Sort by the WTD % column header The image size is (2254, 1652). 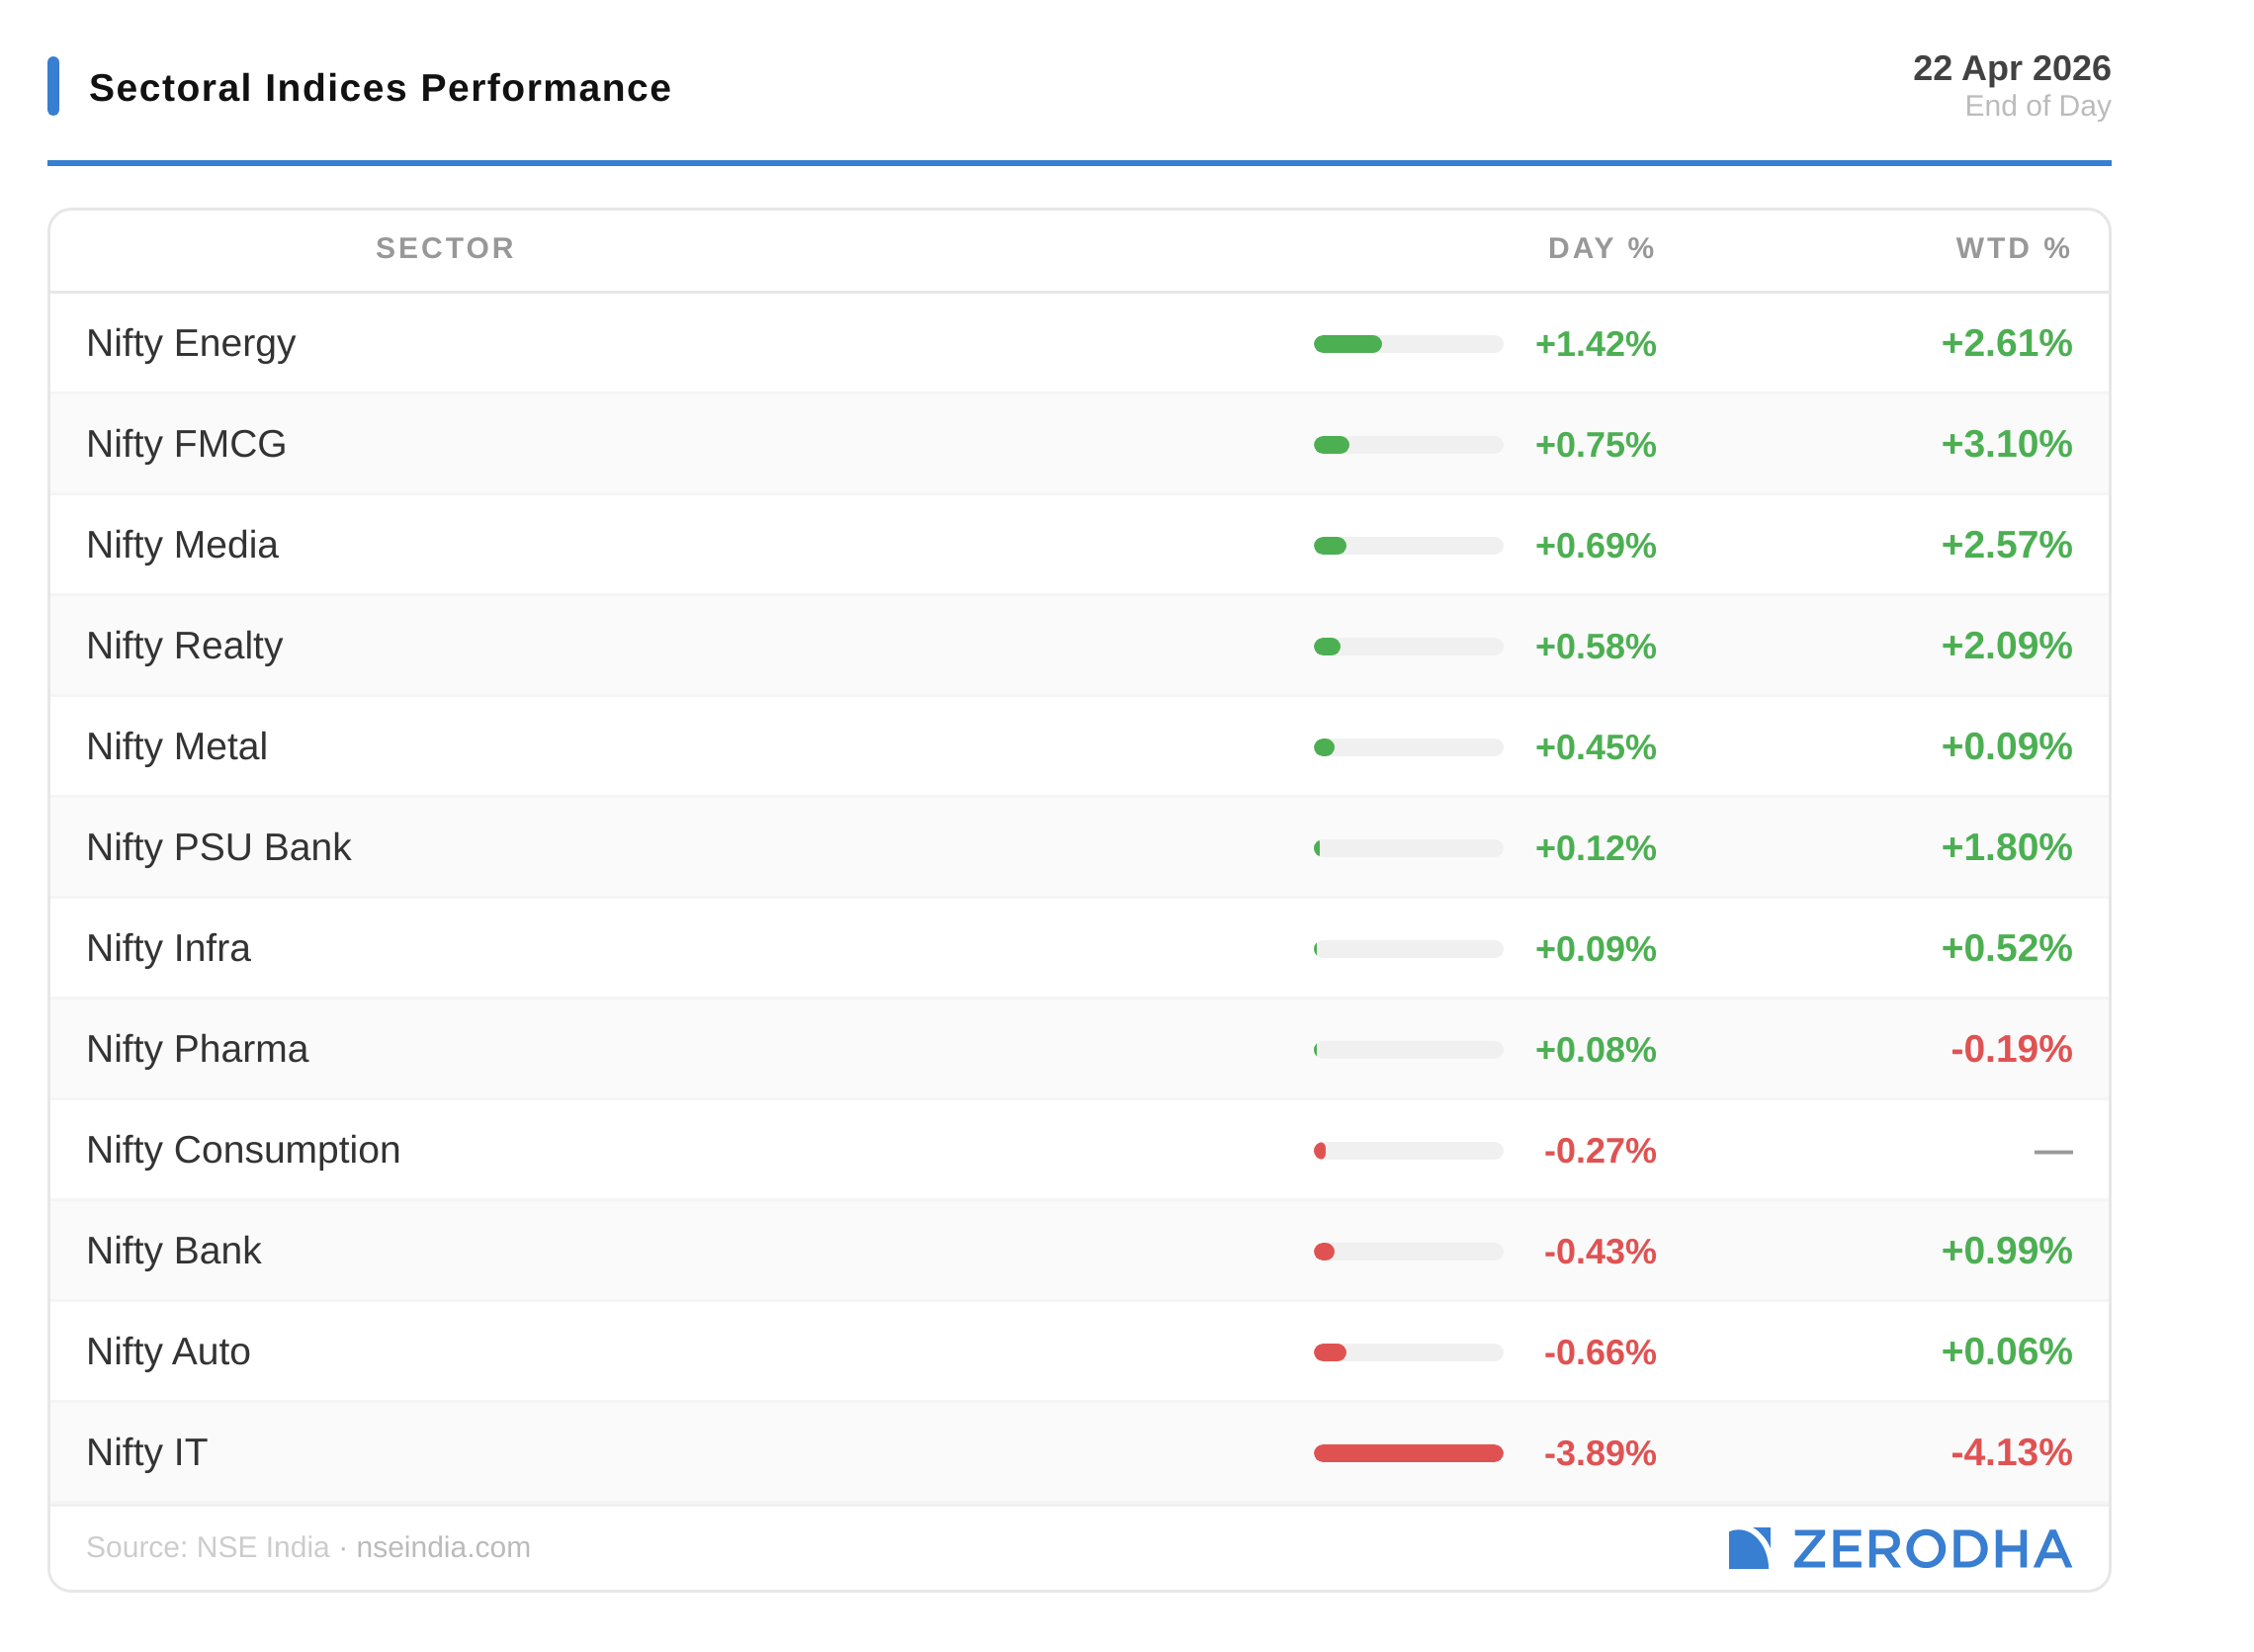pyautogui.click(x=2012, y=248)
